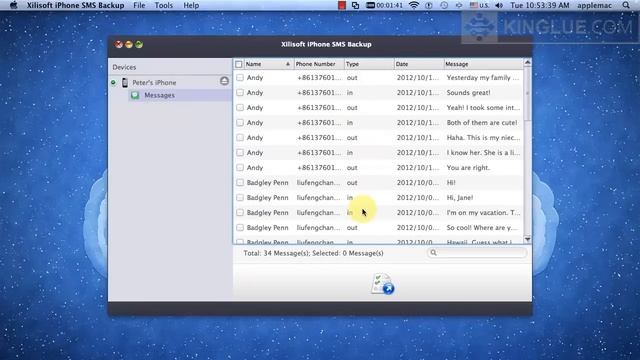Sort by the Type column header
This screenshot has height=360, width=640.
[x=369, y=64]
